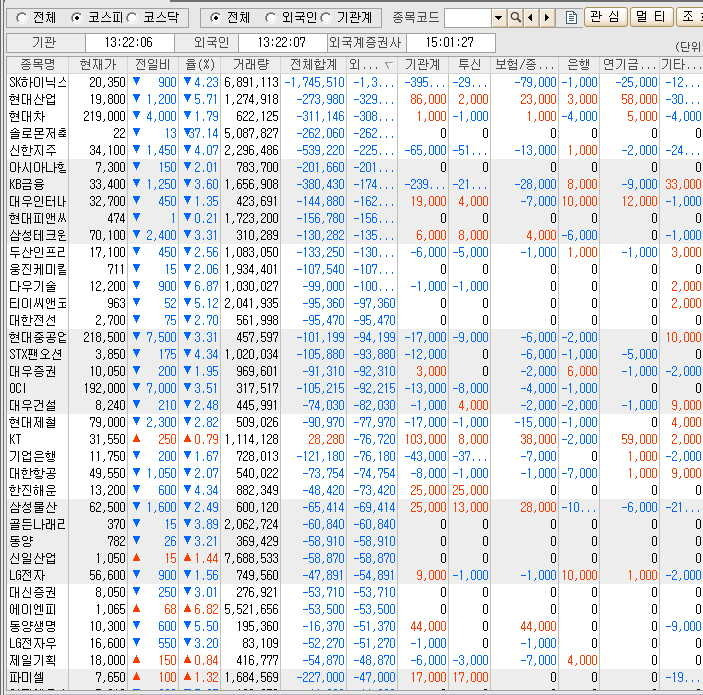
Task: Select the 전체 market radio button
Action: pos(21,17)
